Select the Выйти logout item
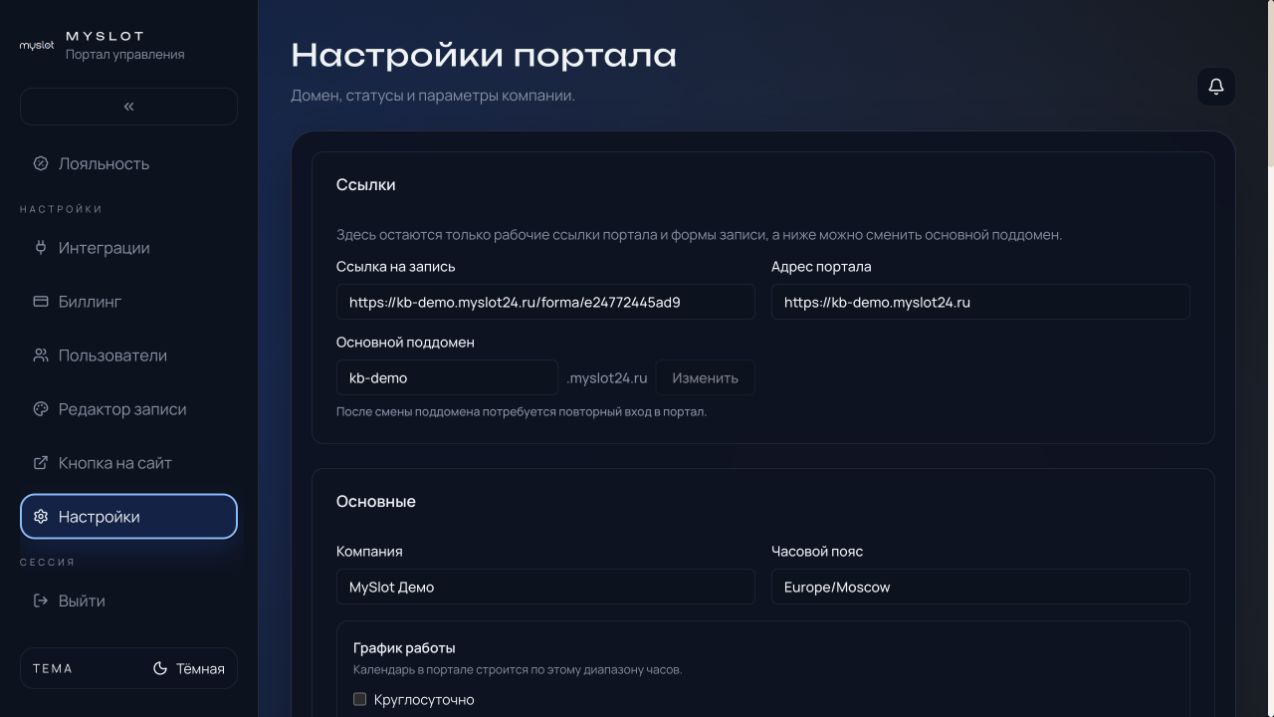Screen dimensions: 1274x717 [129, 601]
